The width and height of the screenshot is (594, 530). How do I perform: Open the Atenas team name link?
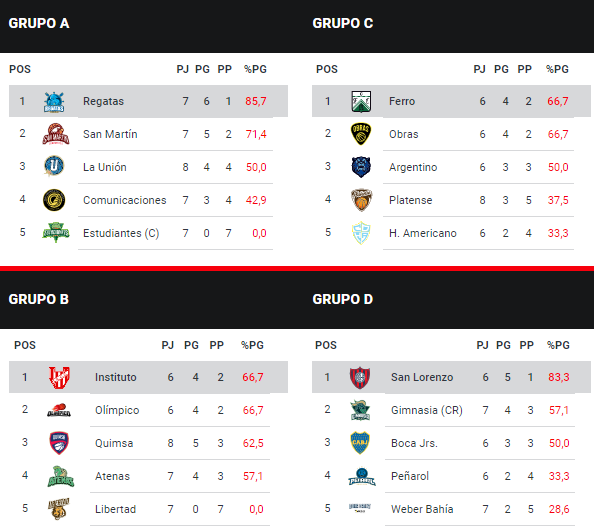(112, 476)
